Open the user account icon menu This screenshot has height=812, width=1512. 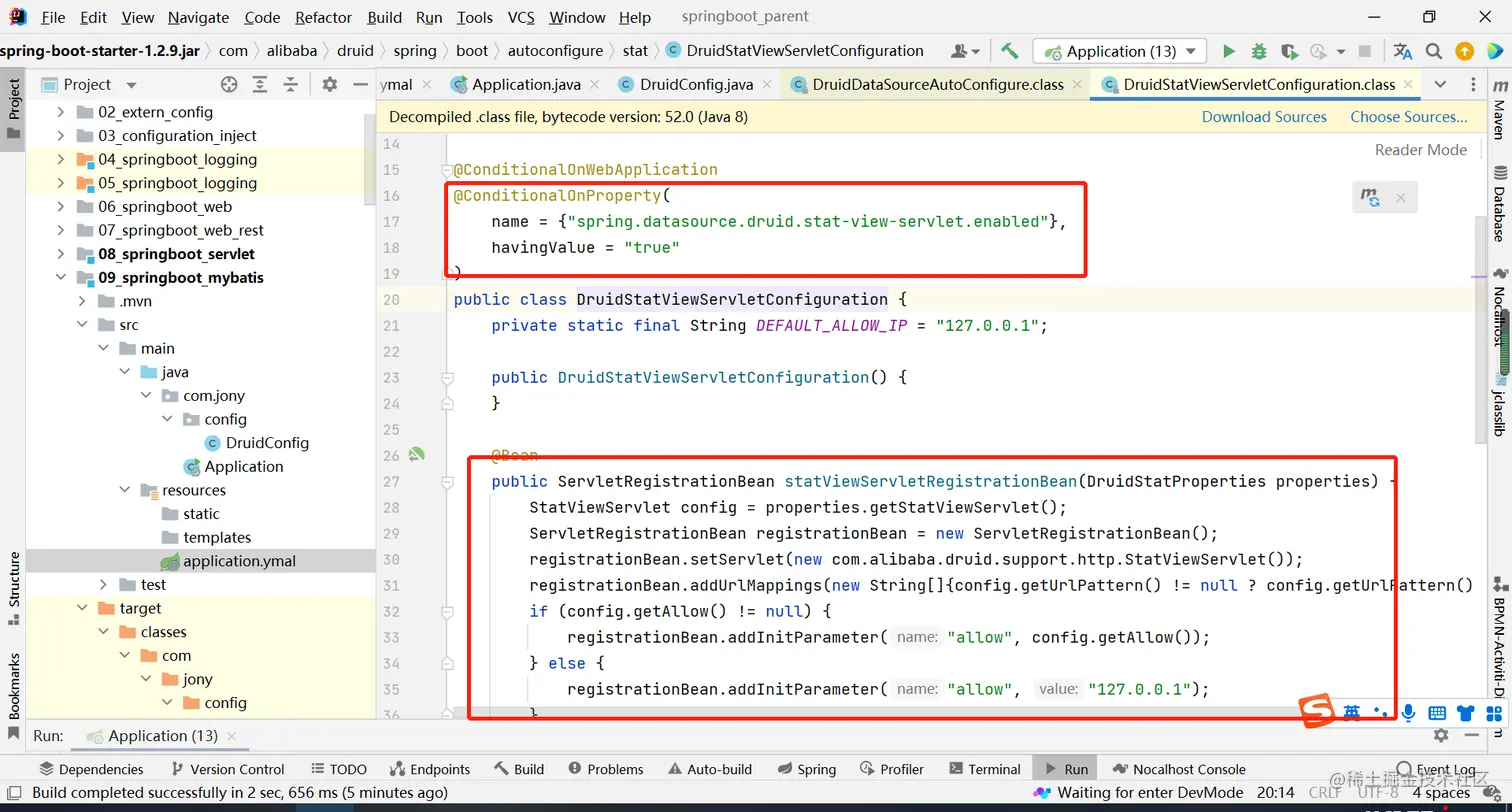tap(965, 51)
